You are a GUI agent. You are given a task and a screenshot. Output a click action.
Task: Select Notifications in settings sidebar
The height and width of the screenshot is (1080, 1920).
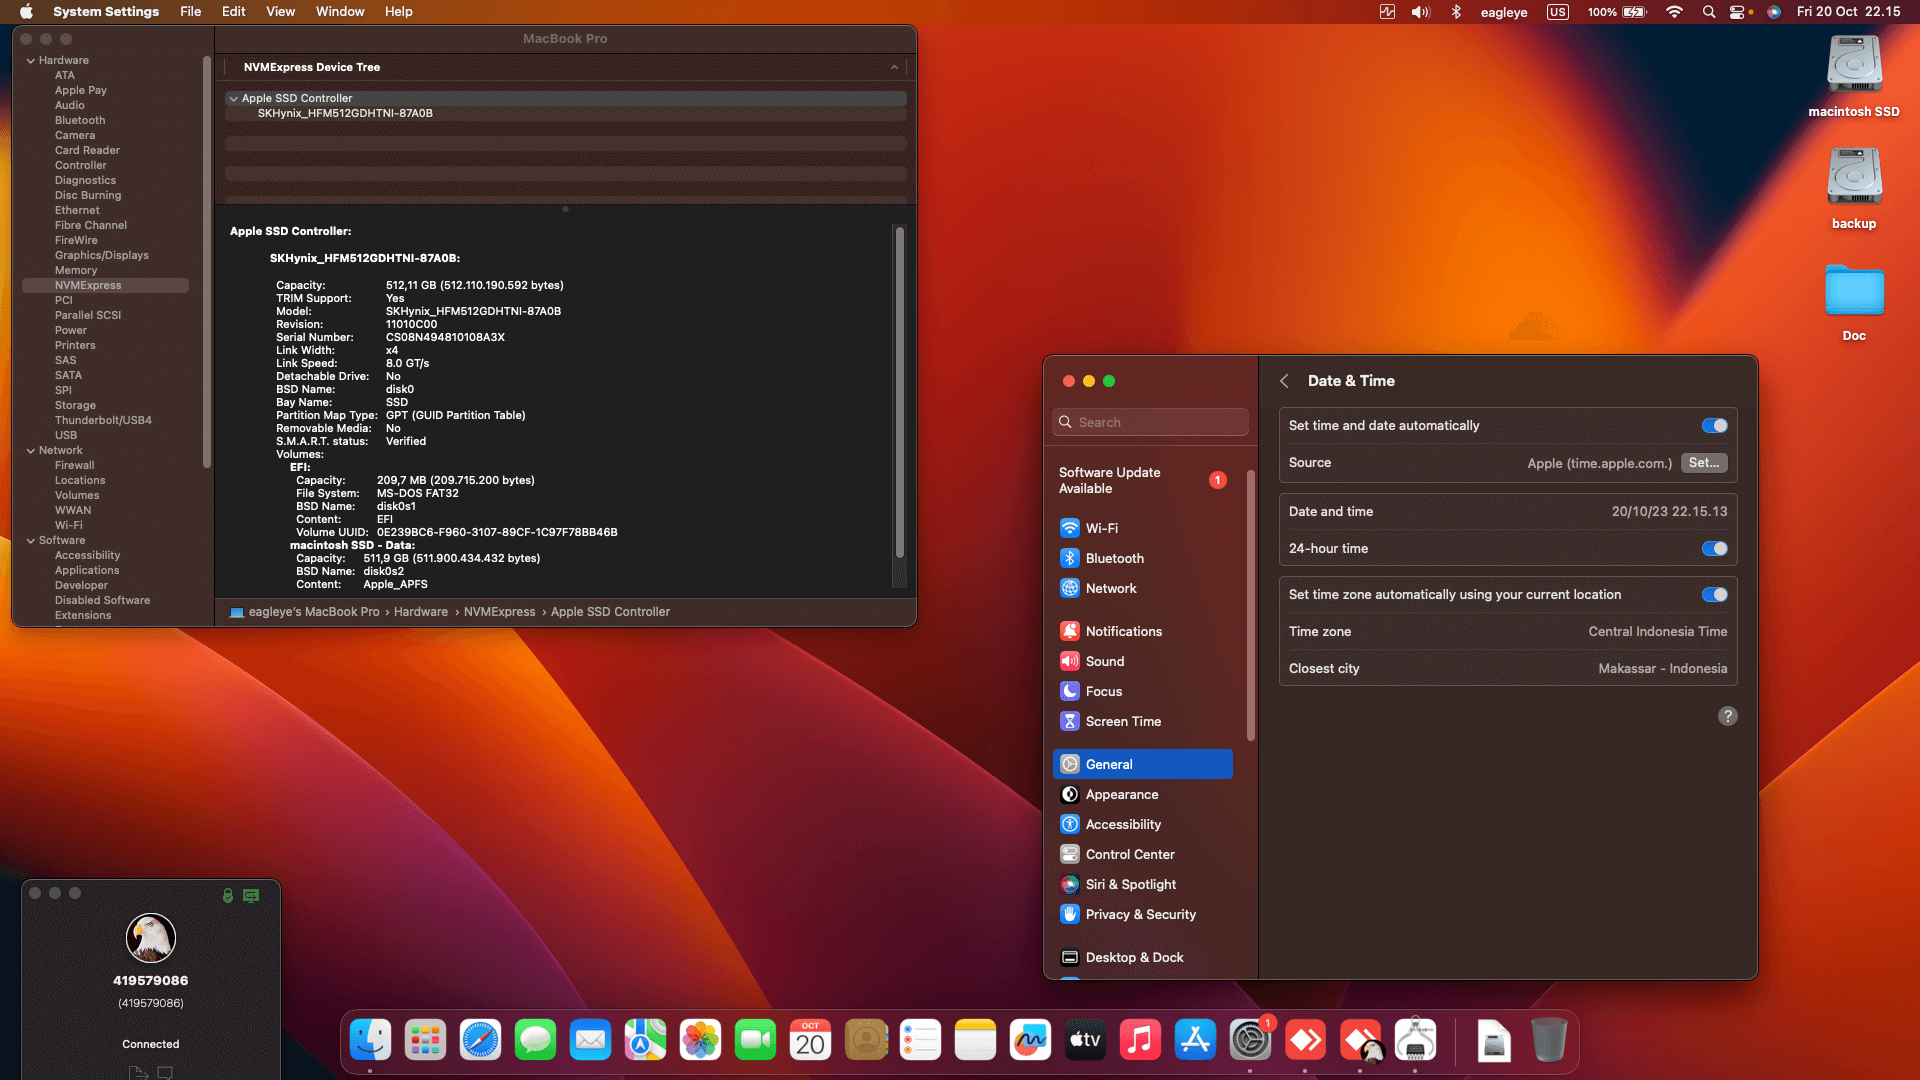(1123, 631)
